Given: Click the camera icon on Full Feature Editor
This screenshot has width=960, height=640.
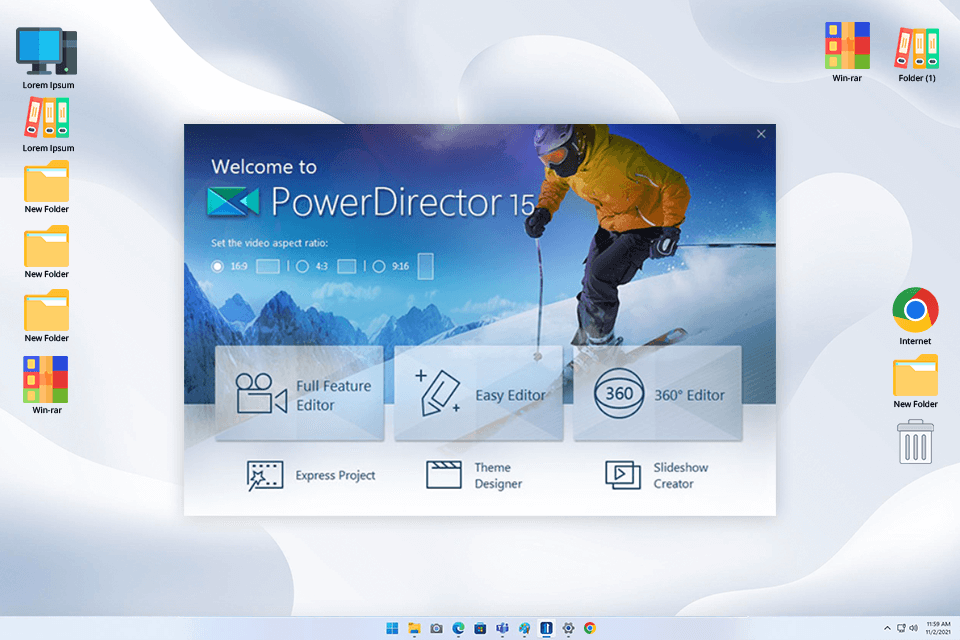Looking at the screenshot, I should click(261, 393).
